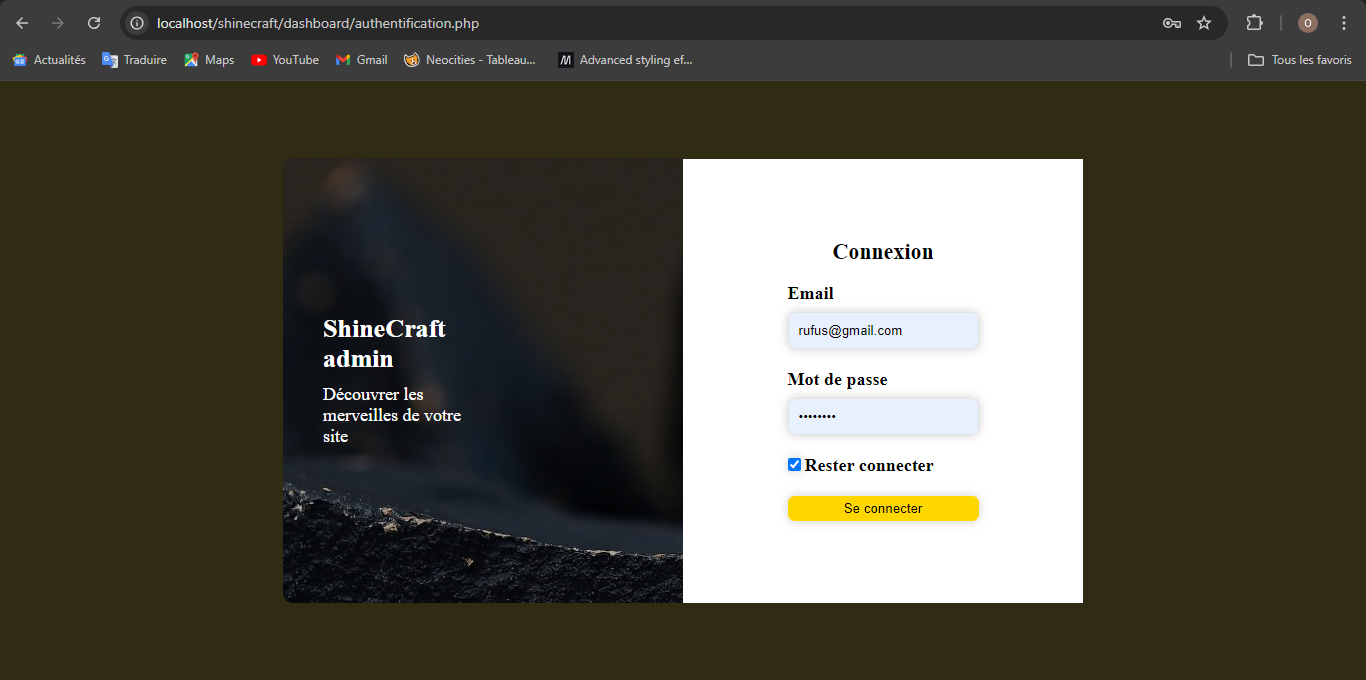Viewport: 1366px width, 680px height.
Task: Click the ShineCraft admin title
Action: point(384,343)
